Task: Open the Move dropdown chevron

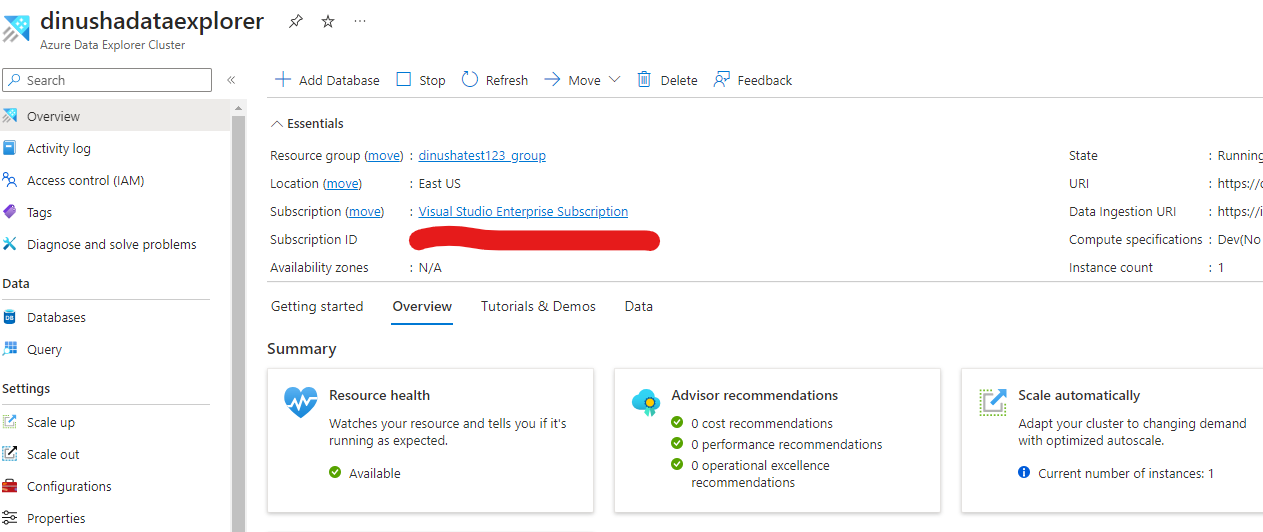Action: [615, 79]
